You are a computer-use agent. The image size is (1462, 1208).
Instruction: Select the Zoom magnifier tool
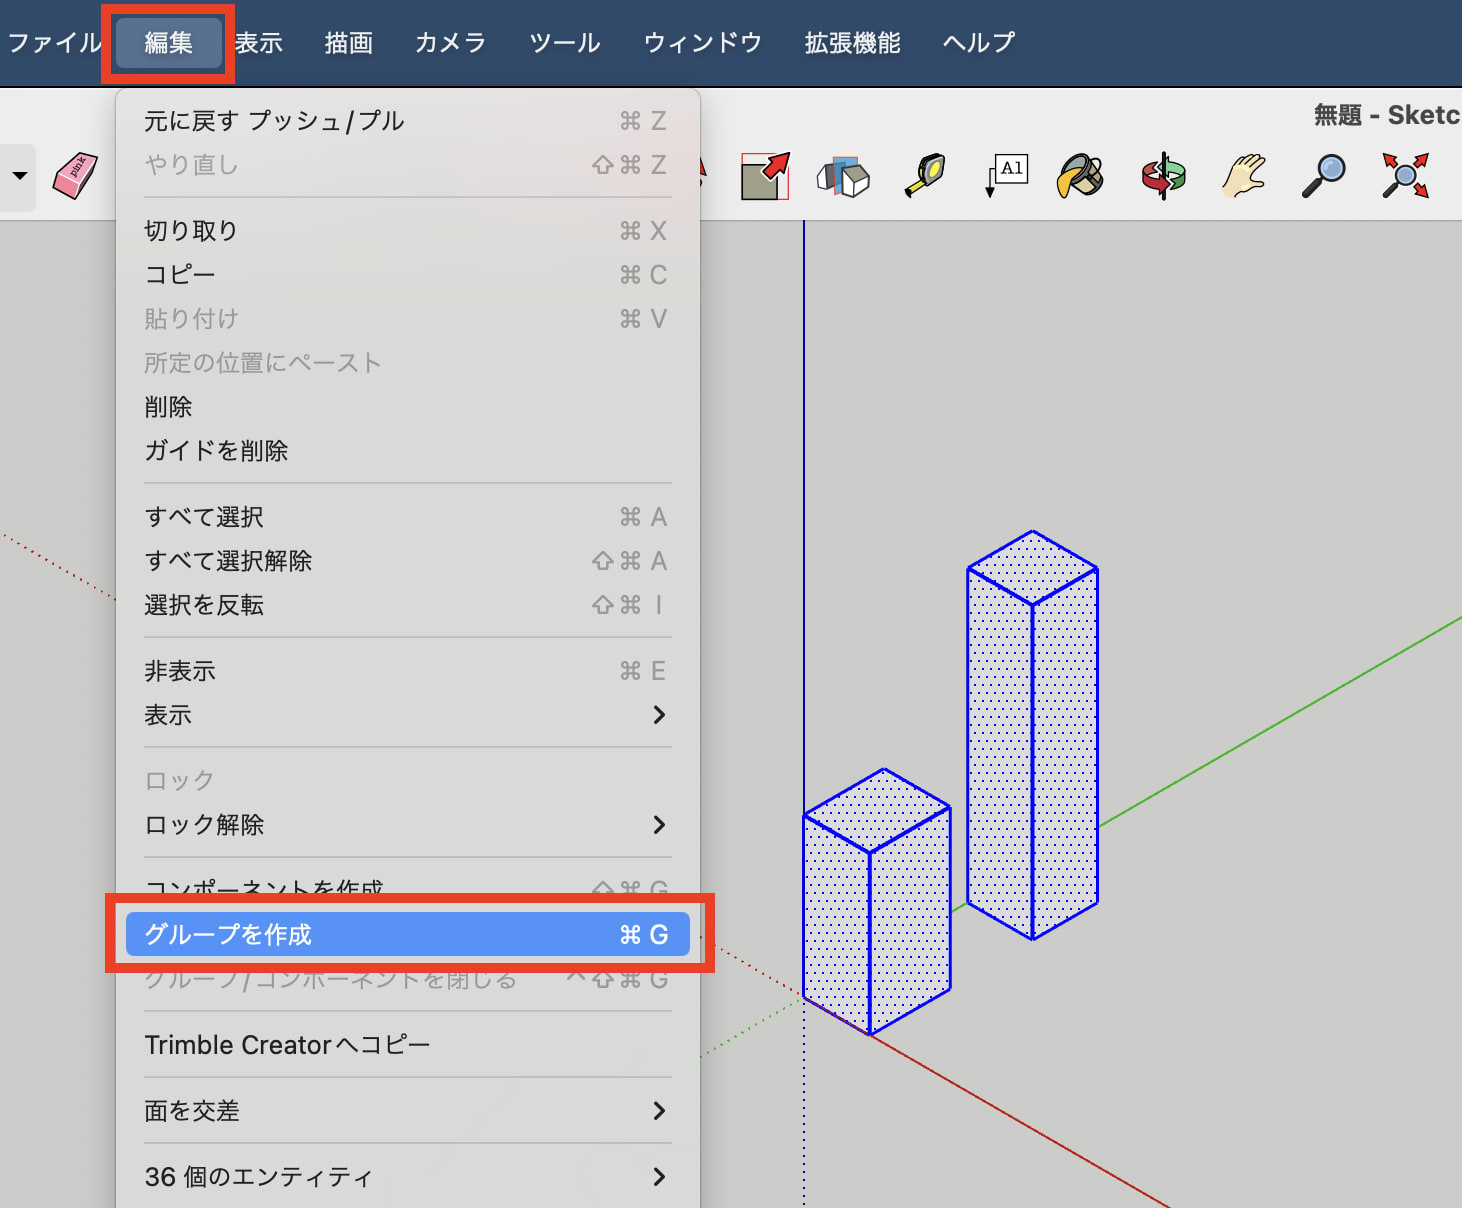coord(1323,175)
